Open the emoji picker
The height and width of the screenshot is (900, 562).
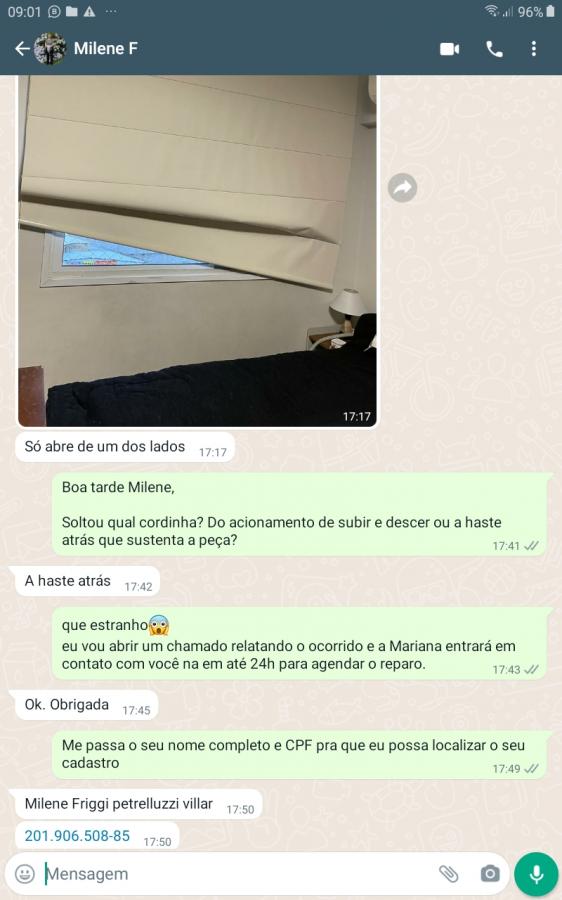click(24, 874)
